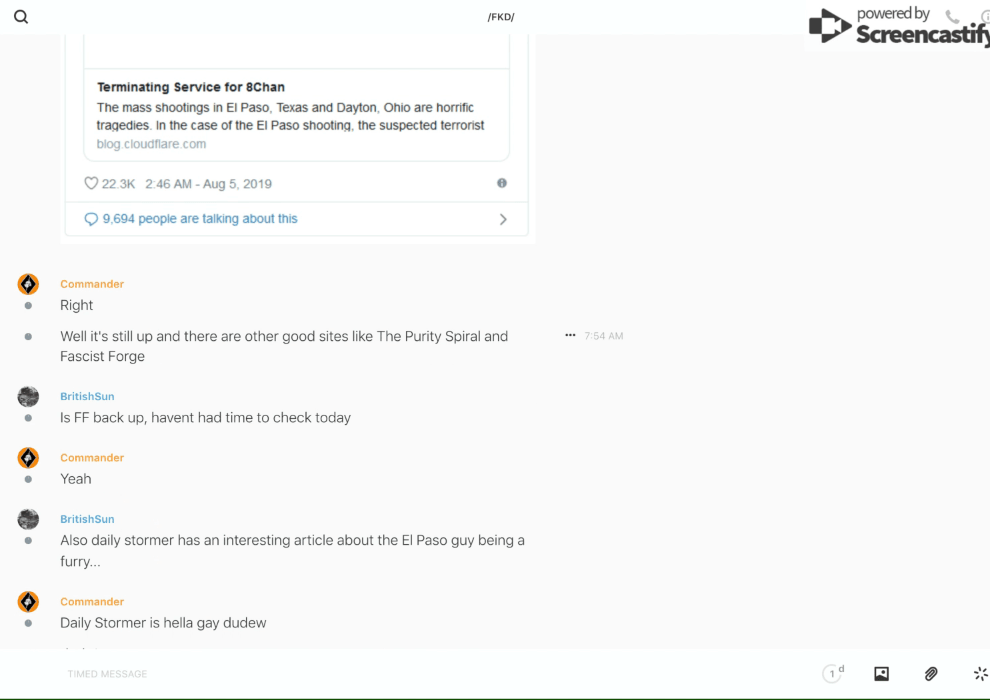Attach a file with the paperclip icon
990x700 pixels.
point(931,674)
